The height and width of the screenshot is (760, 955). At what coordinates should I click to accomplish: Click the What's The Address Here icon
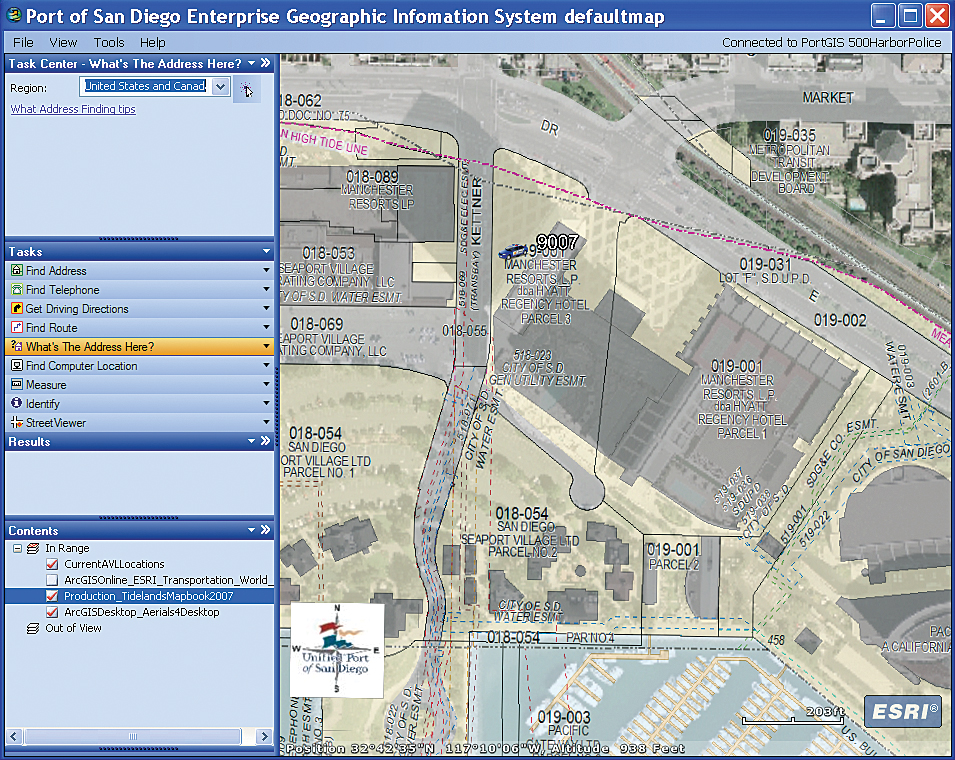point(16,346)
